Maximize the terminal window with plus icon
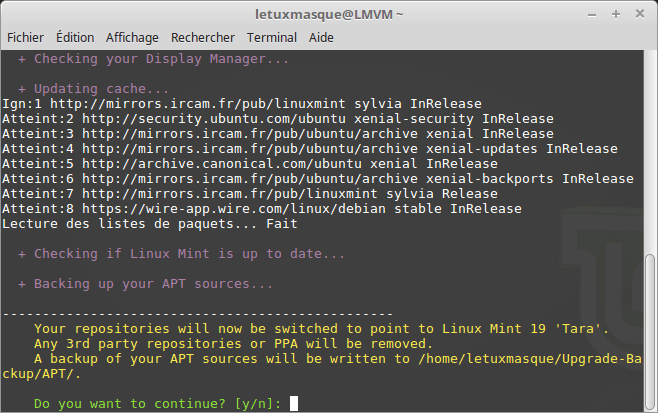 coord(614,14)
